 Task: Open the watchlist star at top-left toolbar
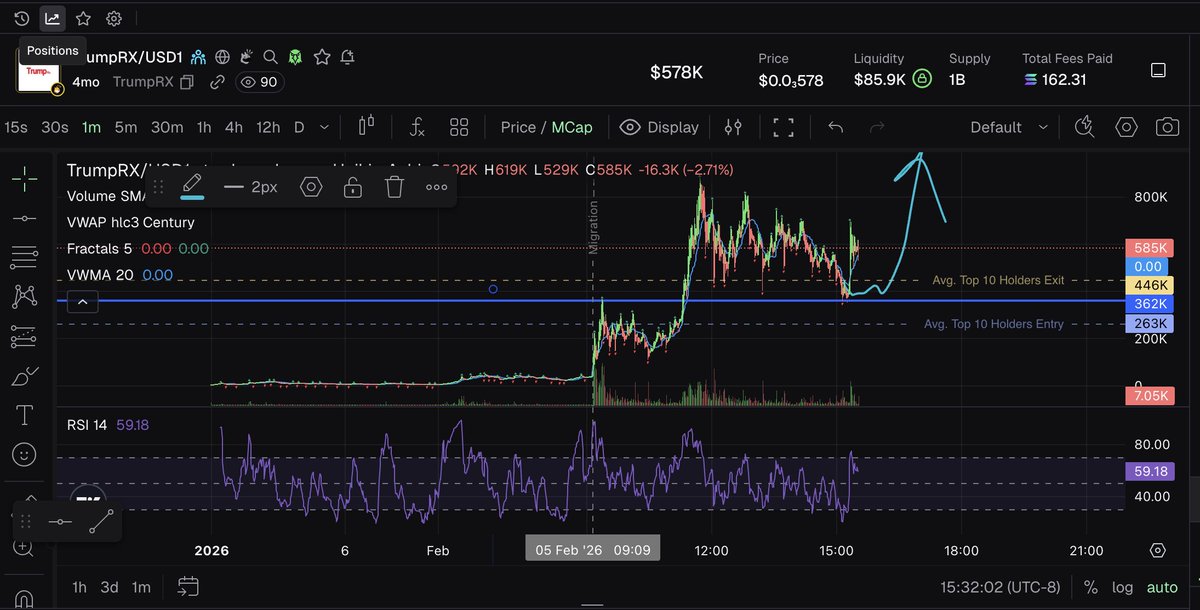click(83, 18)
